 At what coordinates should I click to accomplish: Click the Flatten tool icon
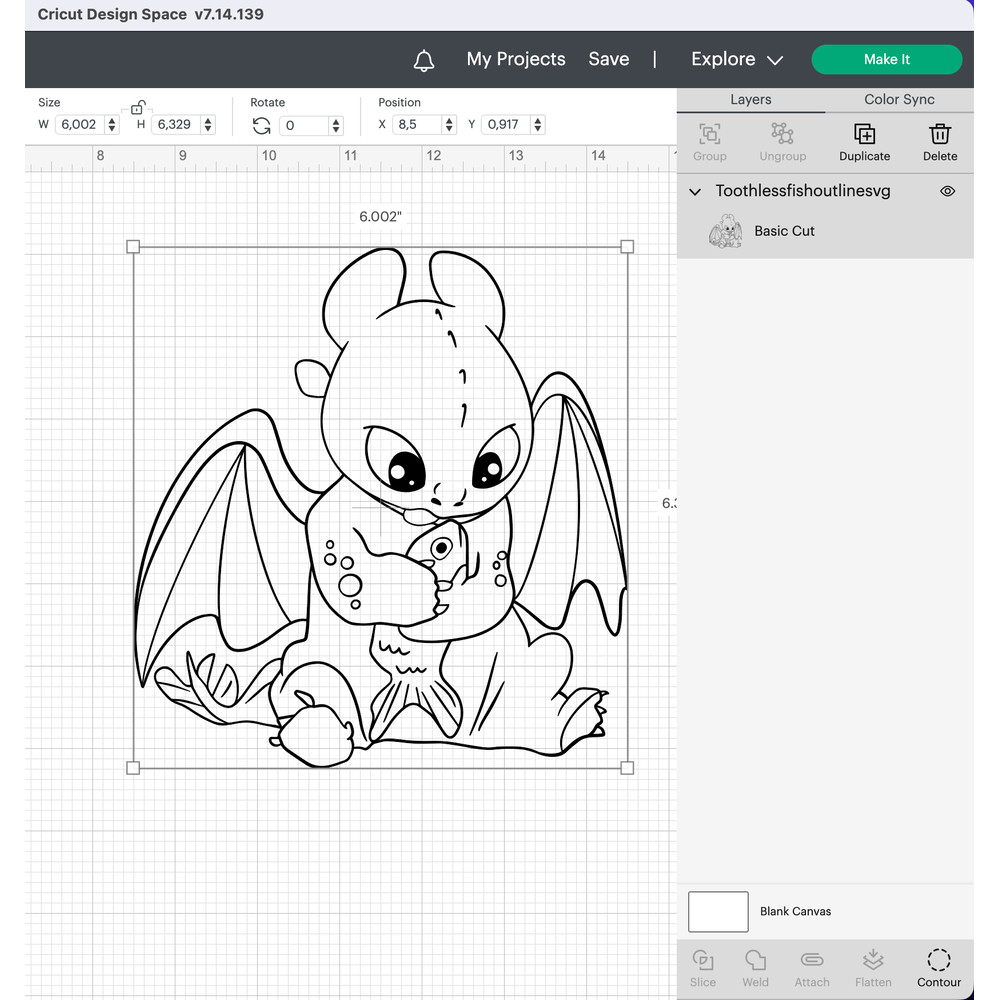pos(873,961)
